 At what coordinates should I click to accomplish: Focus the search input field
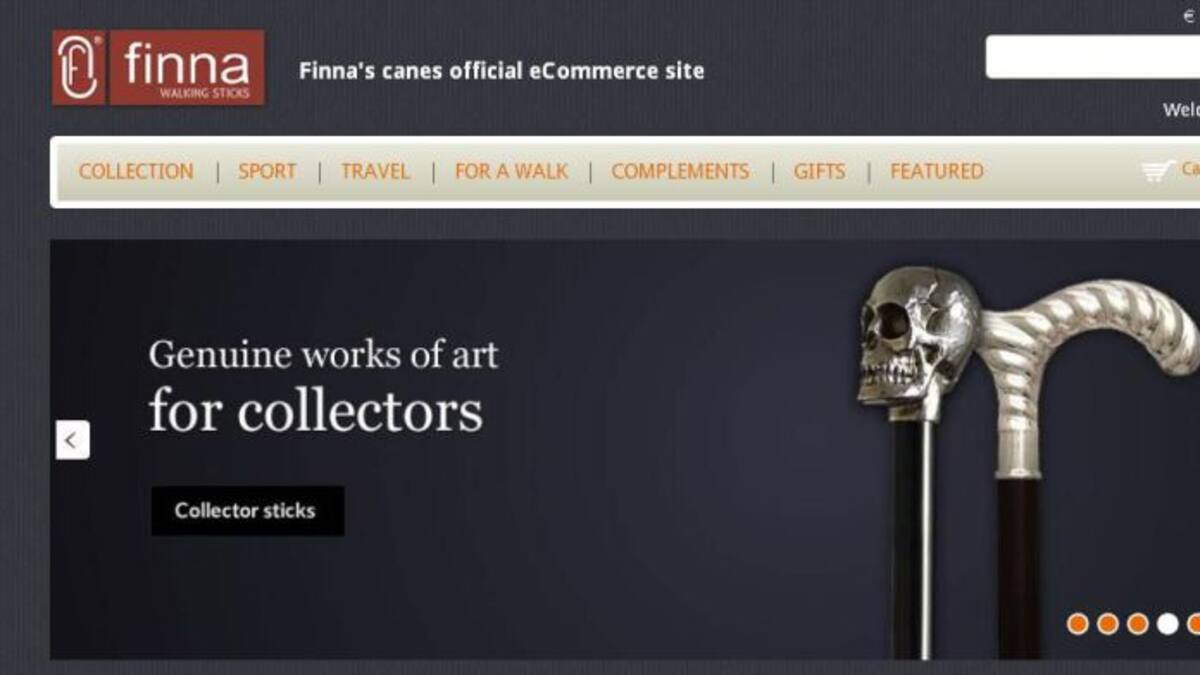[x=1093, y=57]
